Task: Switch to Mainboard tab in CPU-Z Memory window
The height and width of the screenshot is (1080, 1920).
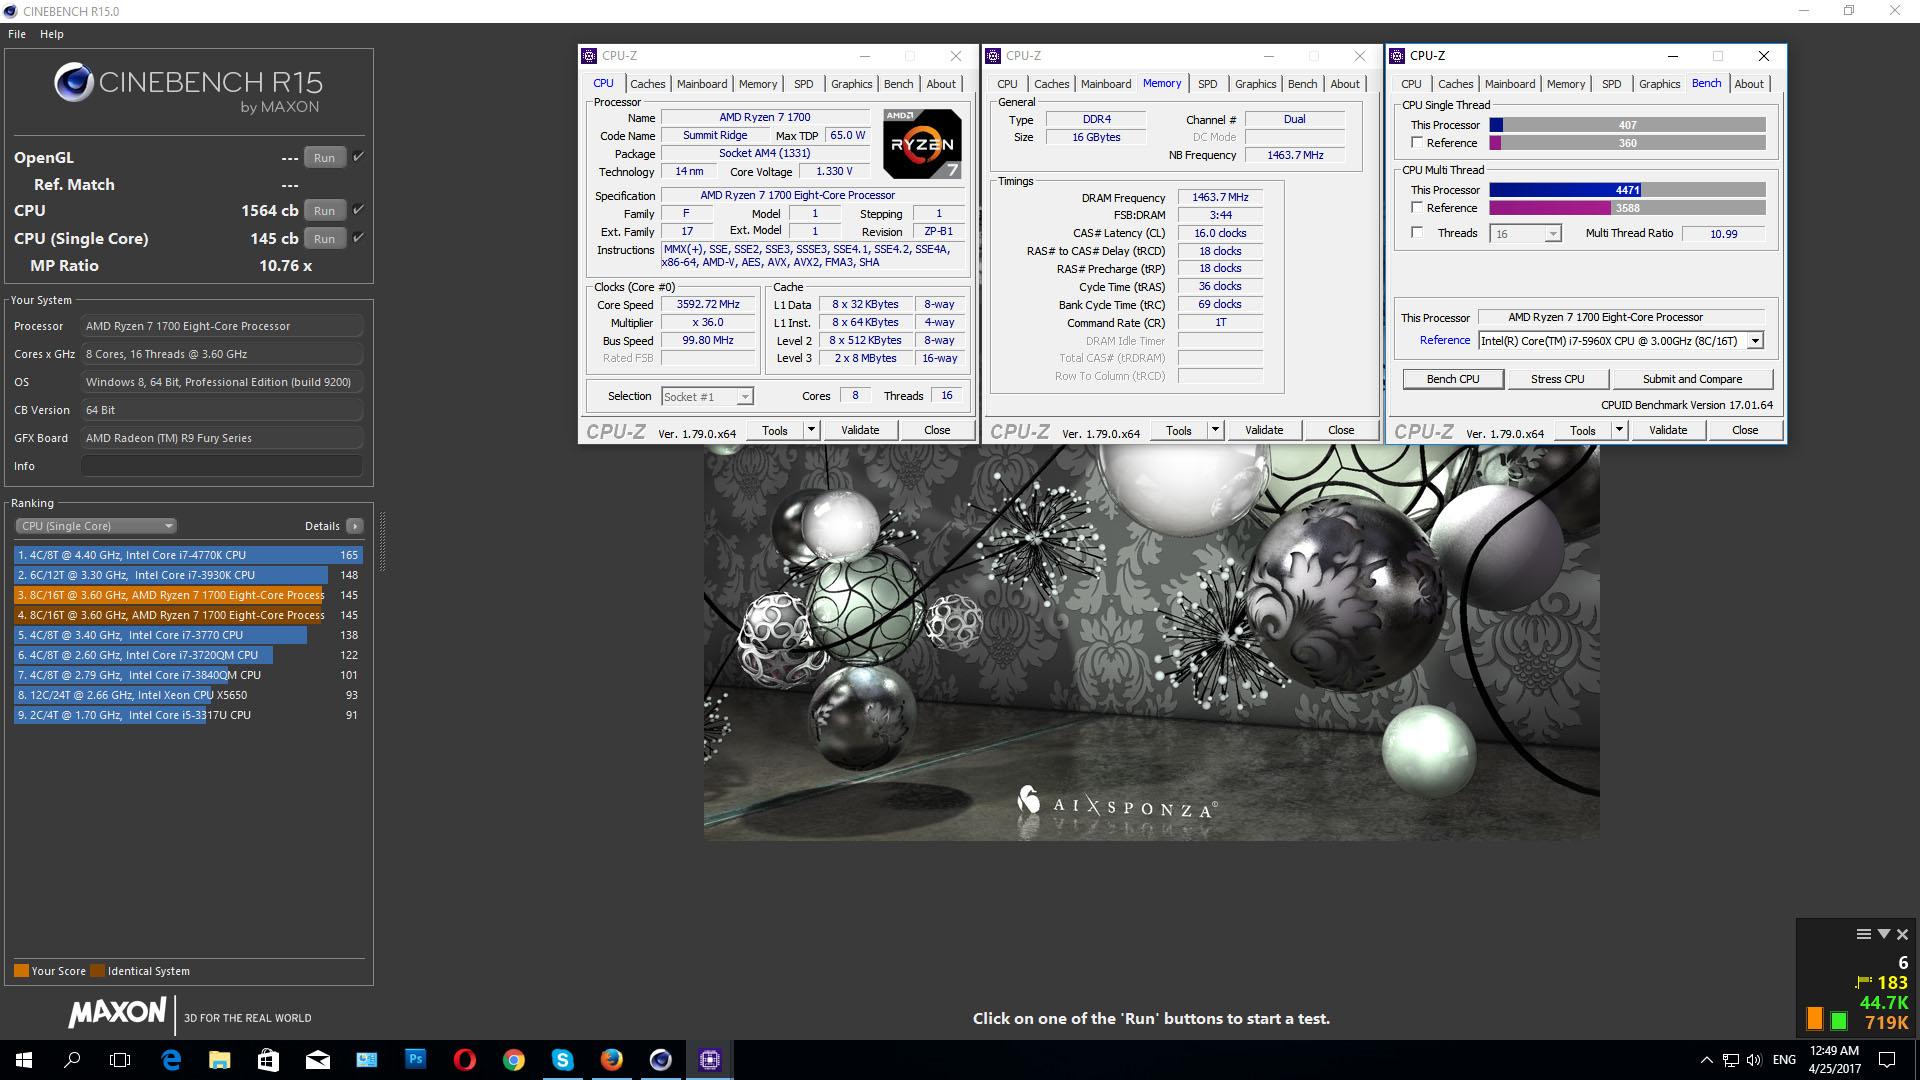Action: [x=1106, y=84]
